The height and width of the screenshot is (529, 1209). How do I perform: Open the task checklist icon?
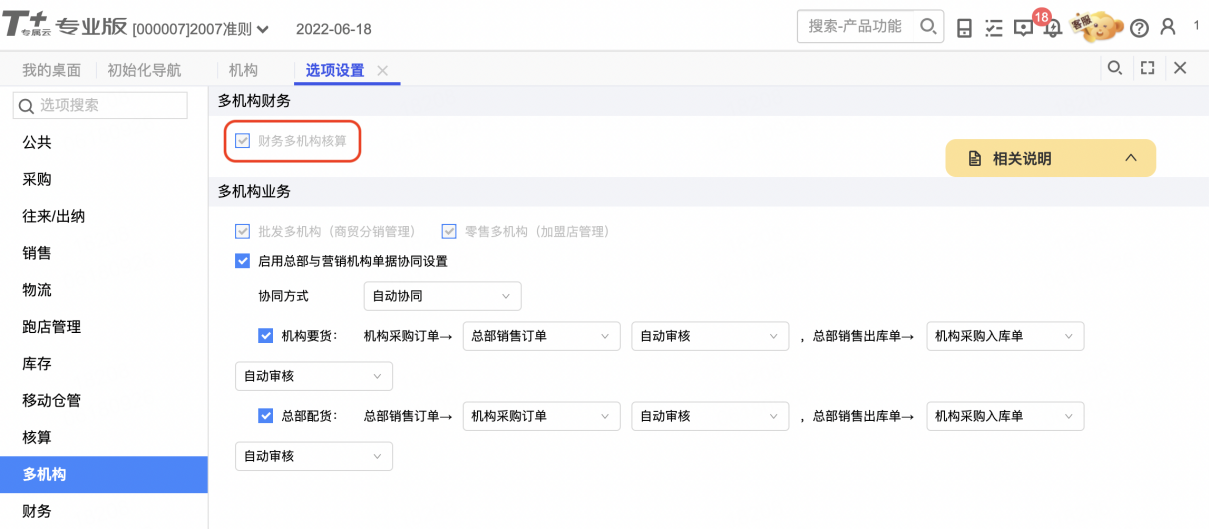pyautogui.click(x=993, y=28)
